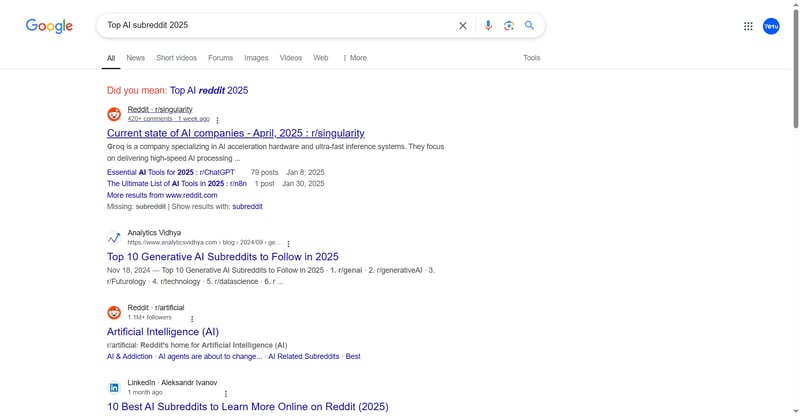800x416 pixels.
Task: Click the magnifying glass search button
Action: [529, 25]
